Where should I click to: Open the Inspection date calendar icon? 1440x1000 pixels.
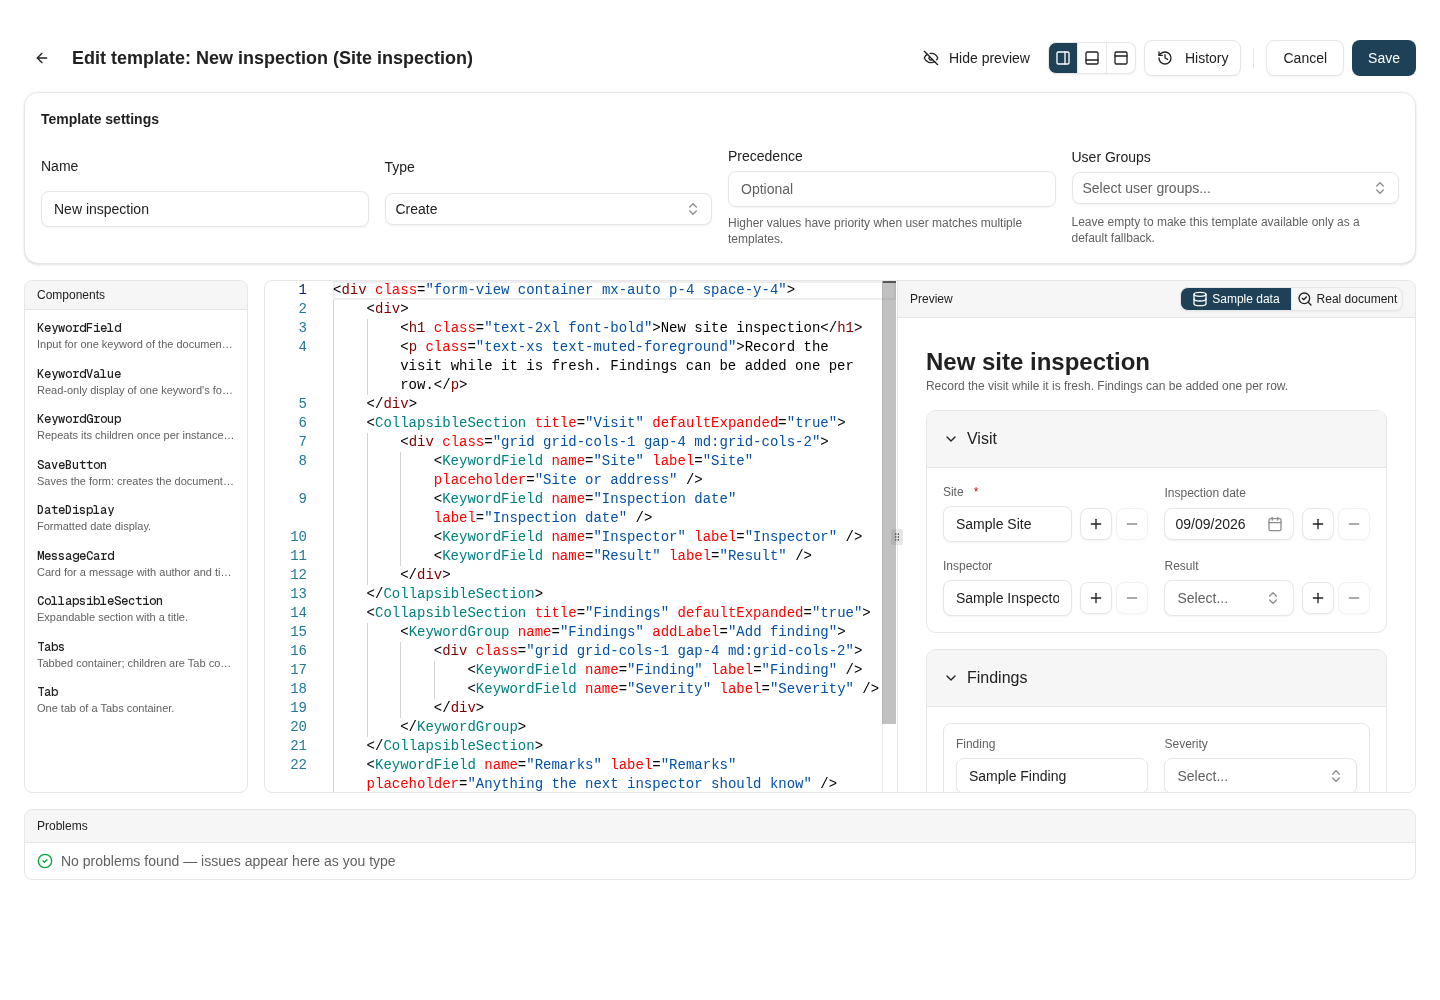pyautogui.click(x=1275, y=524)
